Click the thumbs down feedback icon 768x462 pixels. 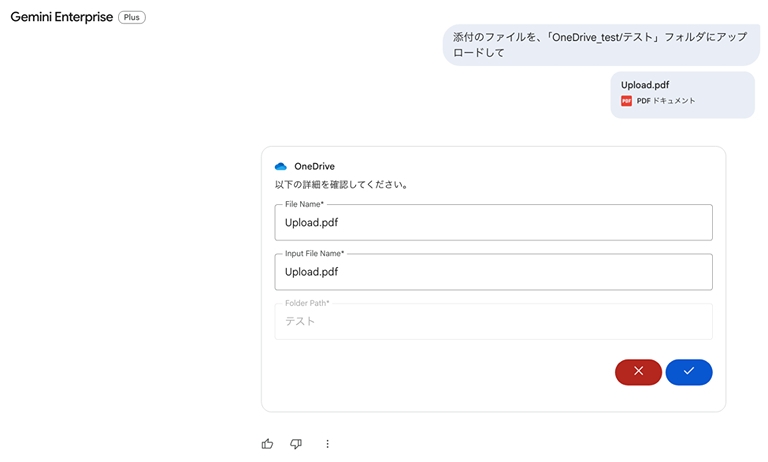[x=296, y=444]
